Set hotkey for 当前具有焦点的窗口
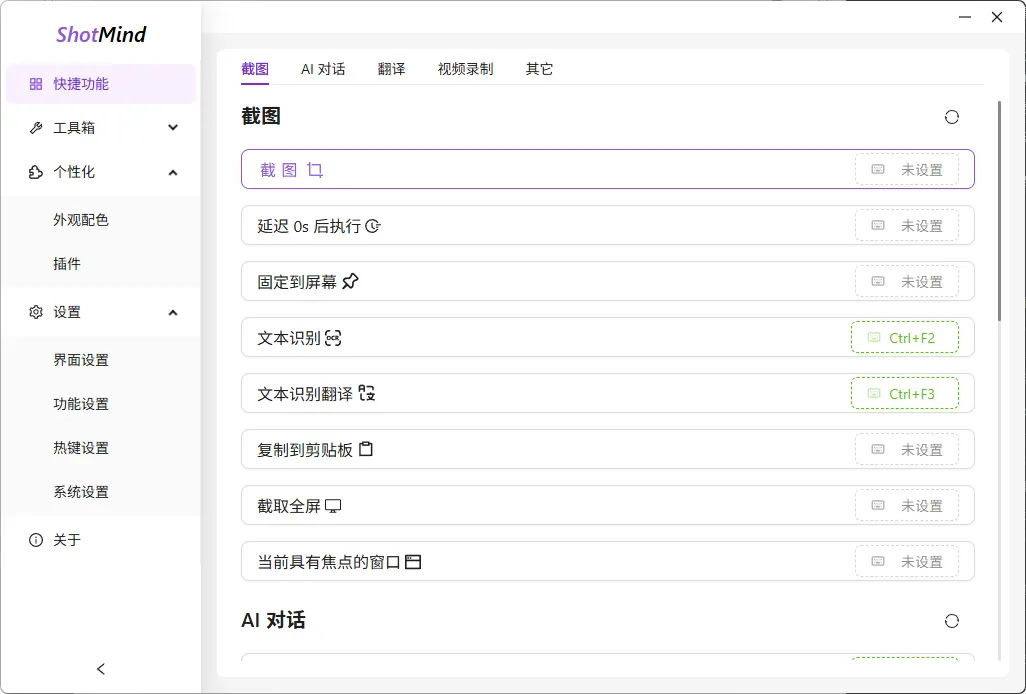Viewport: 1026px width, 694px height. click(x=907, y=561)
